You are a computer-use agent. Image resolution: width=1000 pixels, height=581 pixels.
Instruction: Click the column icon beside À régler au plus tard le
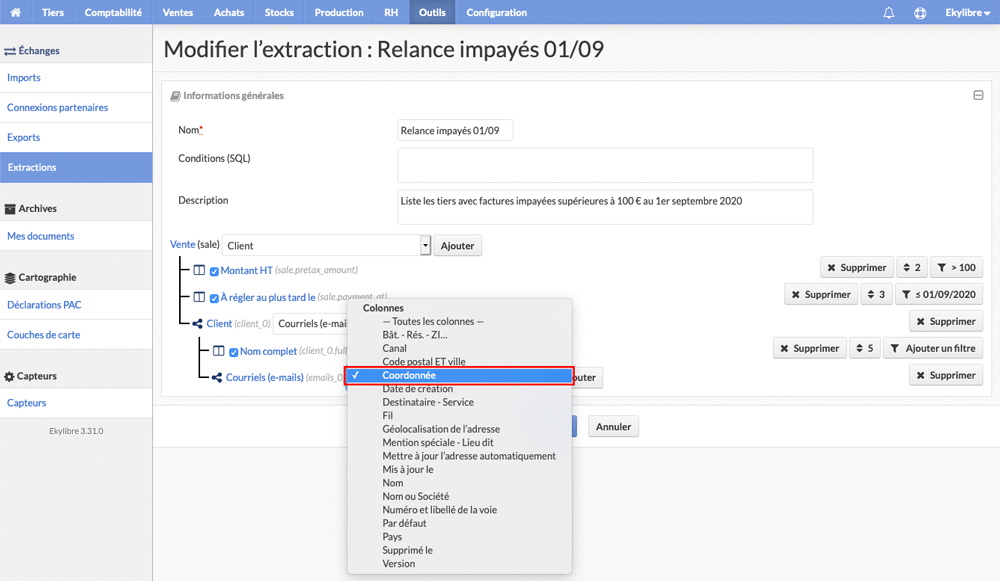(x=199, y=297)
